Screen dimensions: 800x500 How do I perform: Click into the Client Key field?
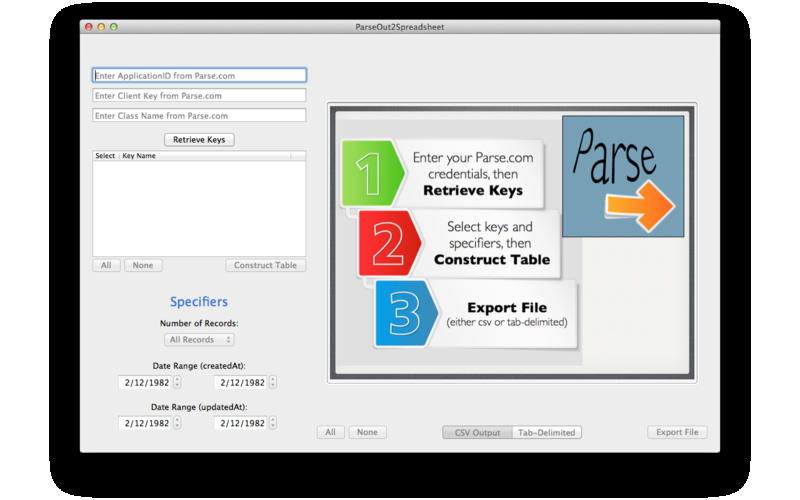click(199, 96)
